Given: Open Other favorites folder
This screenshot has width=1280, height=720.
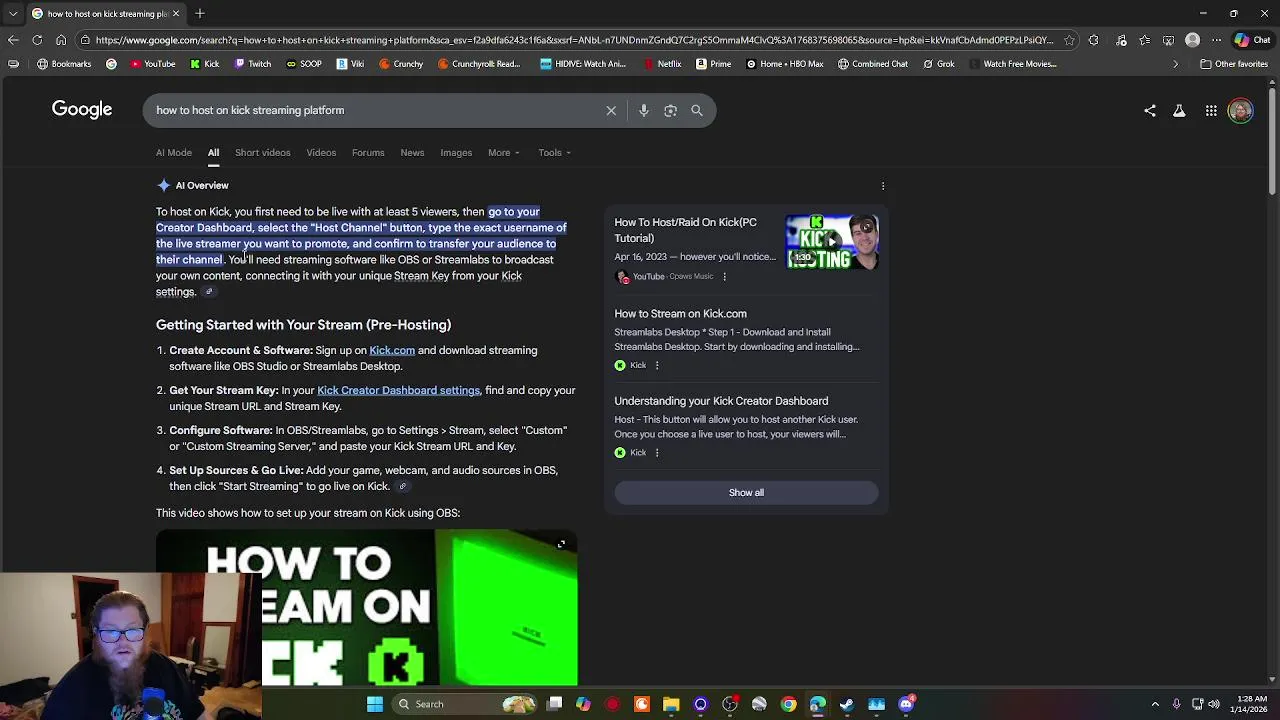Looking at the screenshot, I should [1234, 64].
